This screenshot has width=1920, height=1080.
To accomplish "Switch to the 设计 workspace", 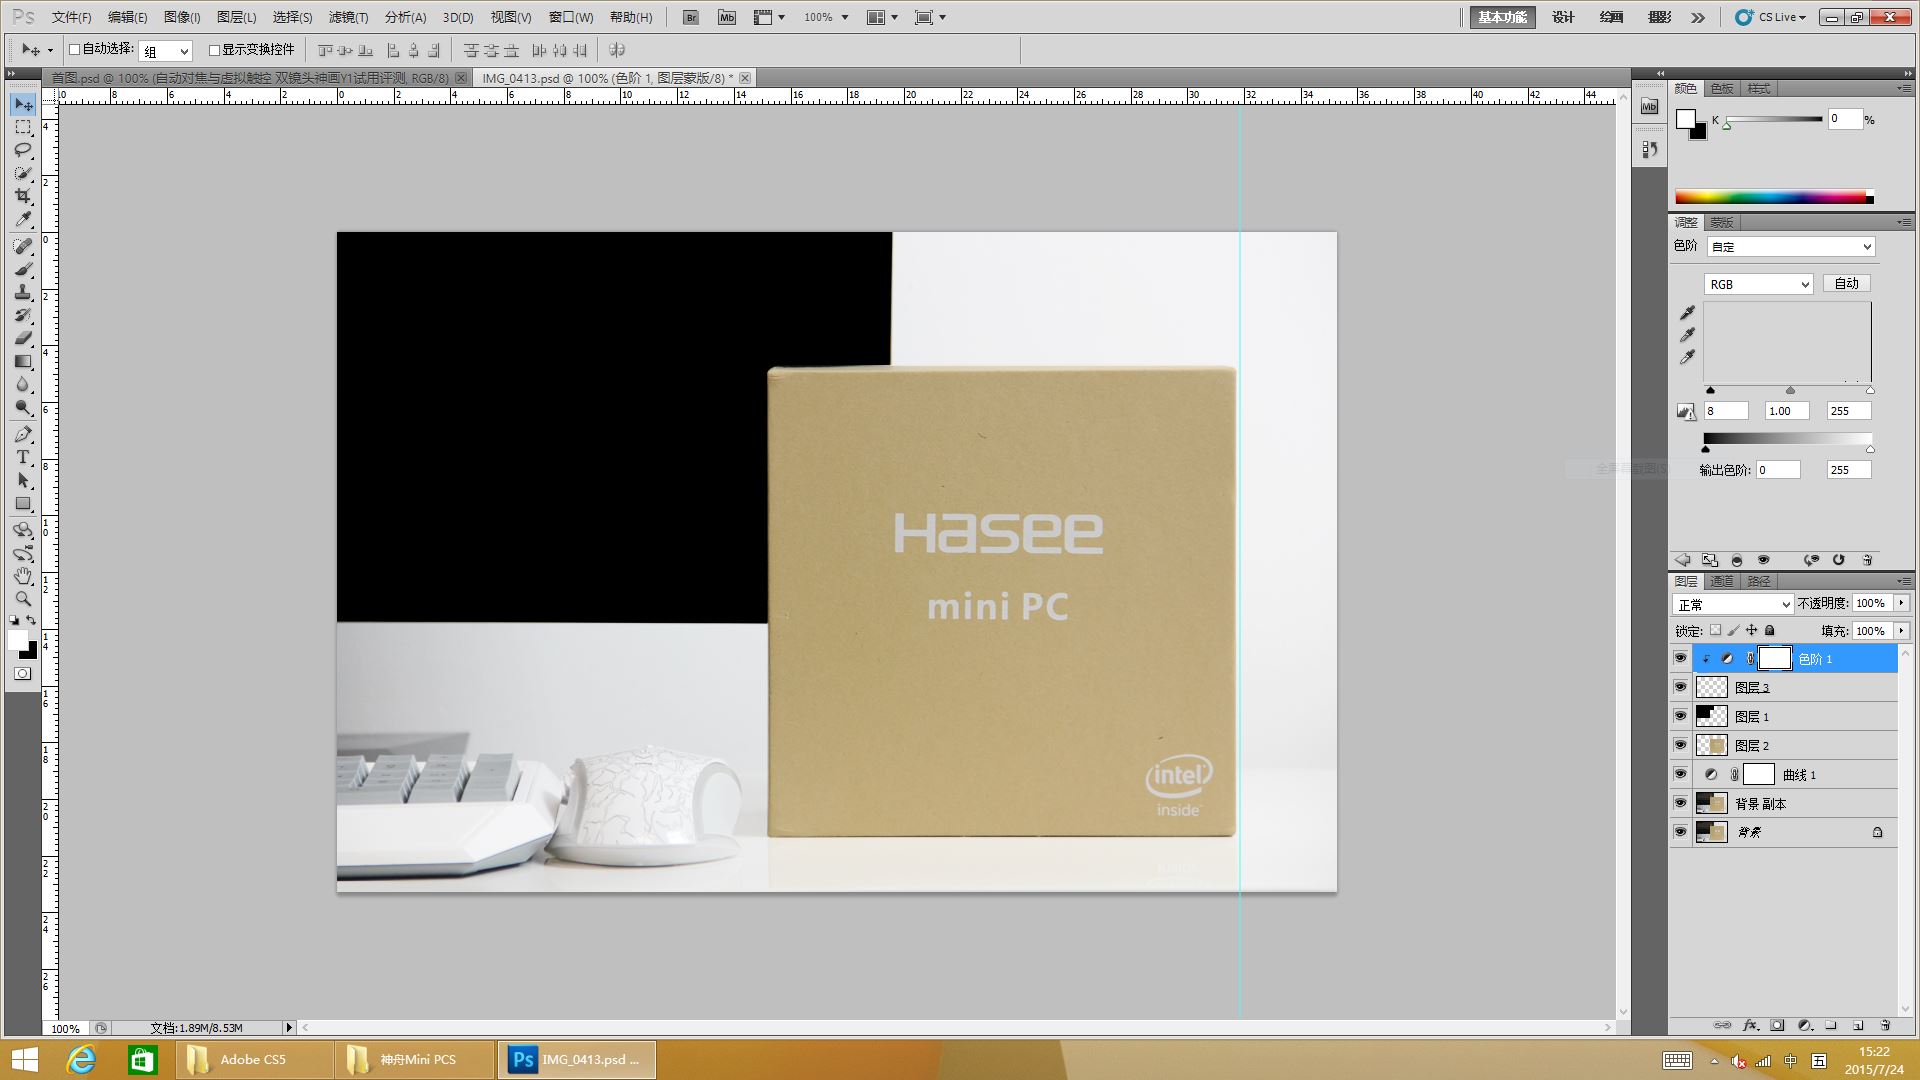I will (1563, 17).
